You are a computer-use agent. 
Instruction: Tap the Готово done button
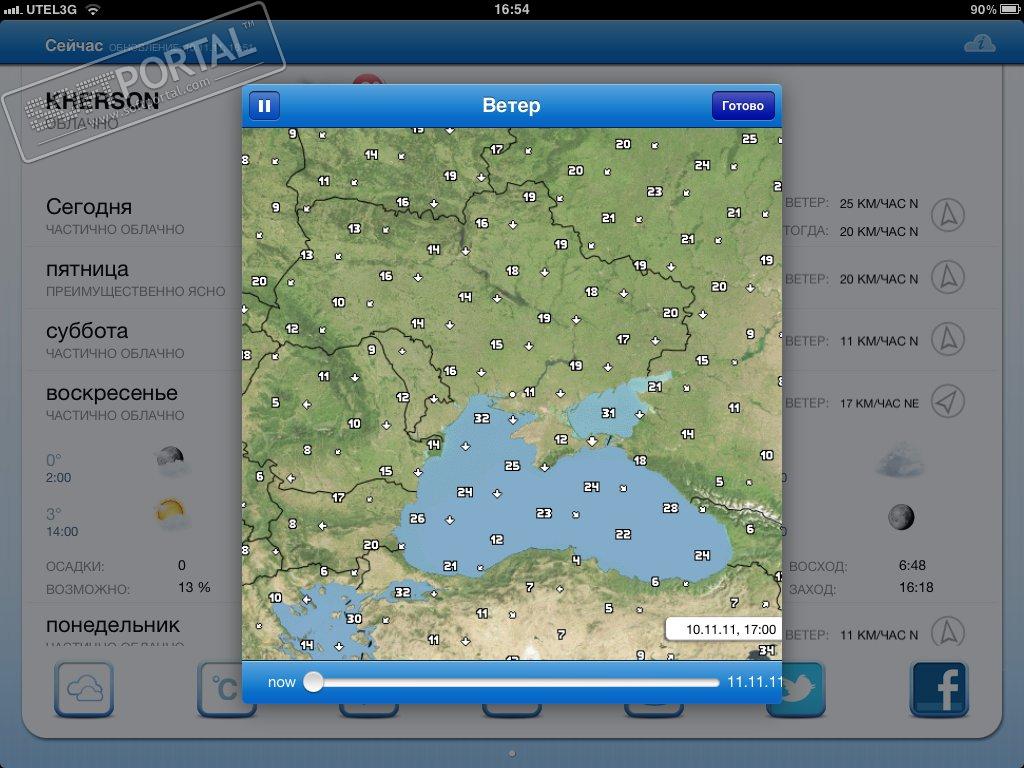tap(743, 106)
